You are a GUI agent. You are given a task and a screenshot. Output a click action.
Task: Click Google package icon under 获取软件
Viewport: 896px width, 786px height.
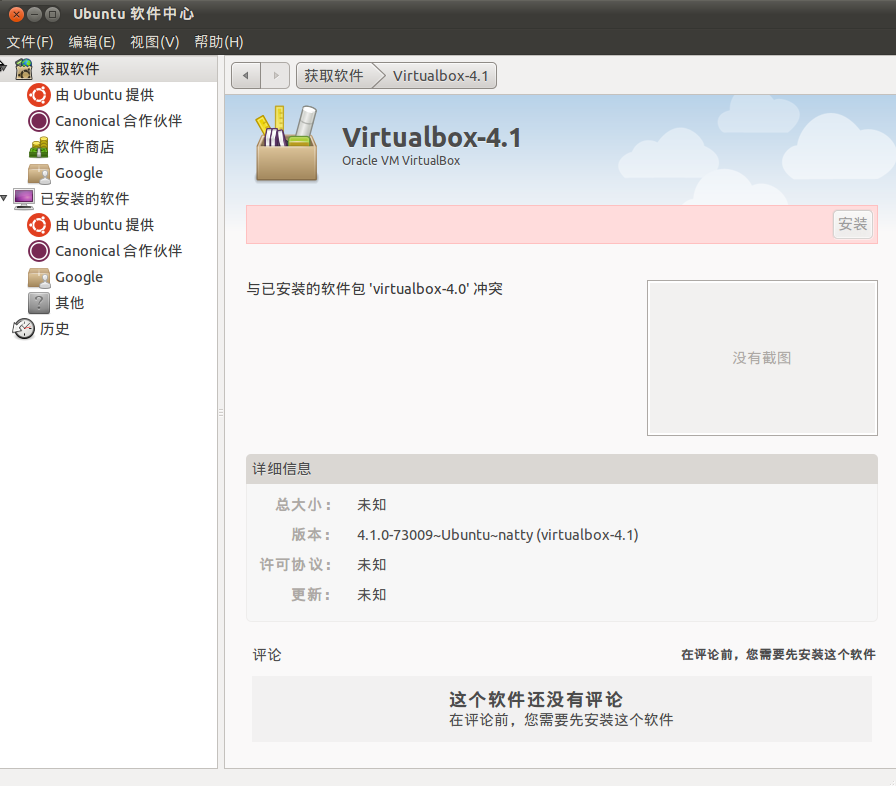click(x=39, y=173)
